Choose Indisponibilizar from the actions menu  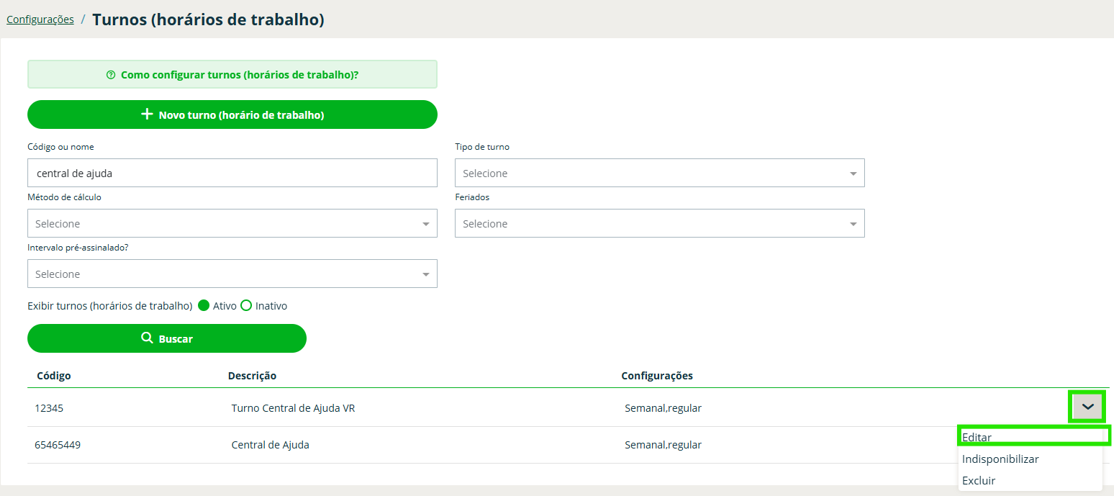click(1000, 459)
